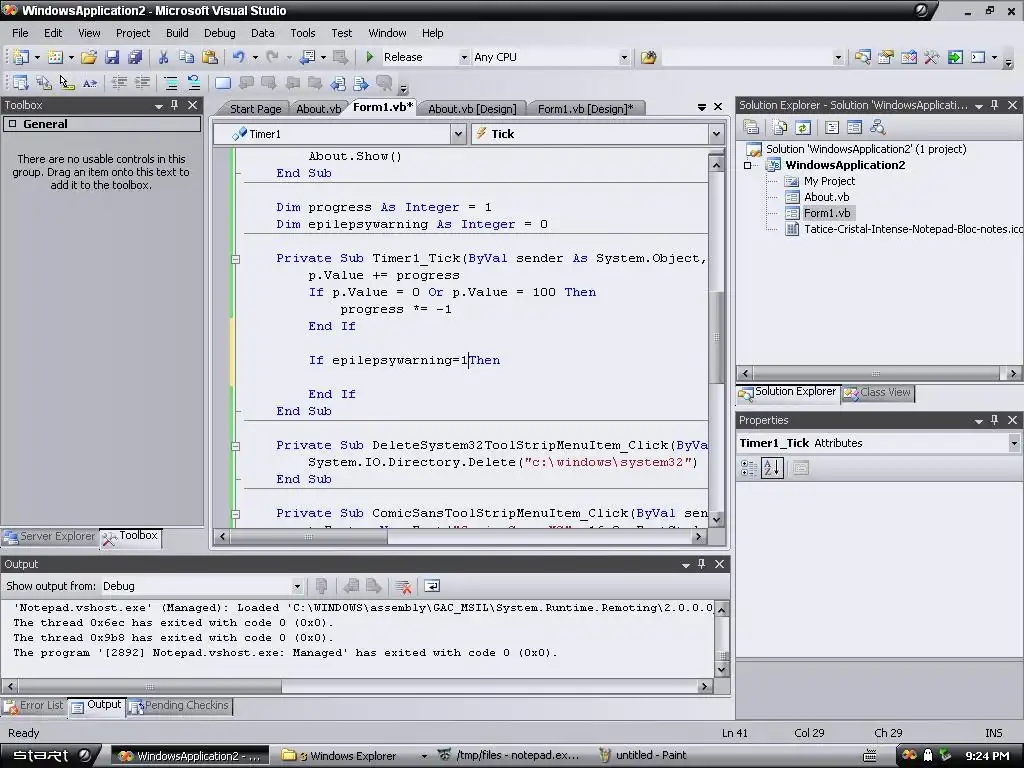Click the Open File folder icon
1024x768 pixels.
pos(89,57)
